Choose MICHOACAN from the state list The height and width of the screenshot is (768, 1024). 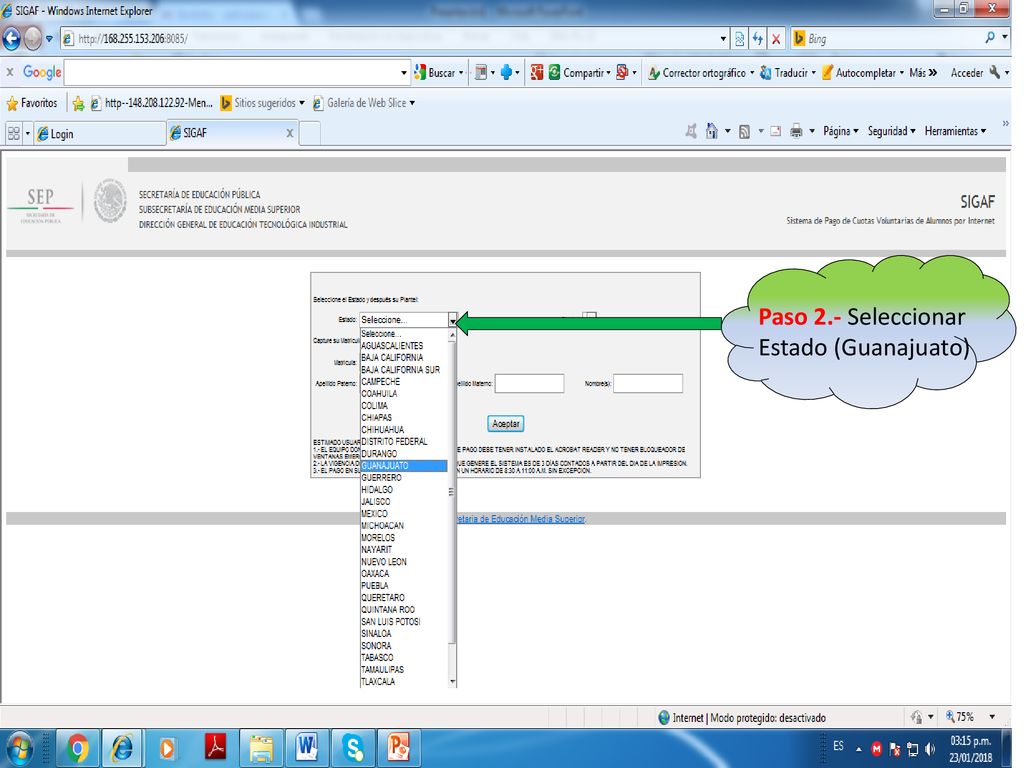click(x=404, y=526)
